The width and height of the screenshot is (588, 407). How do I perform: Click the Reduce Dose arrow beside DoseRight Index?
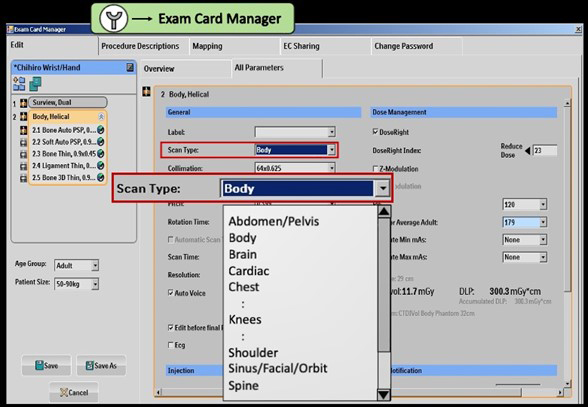click(528, 151)
